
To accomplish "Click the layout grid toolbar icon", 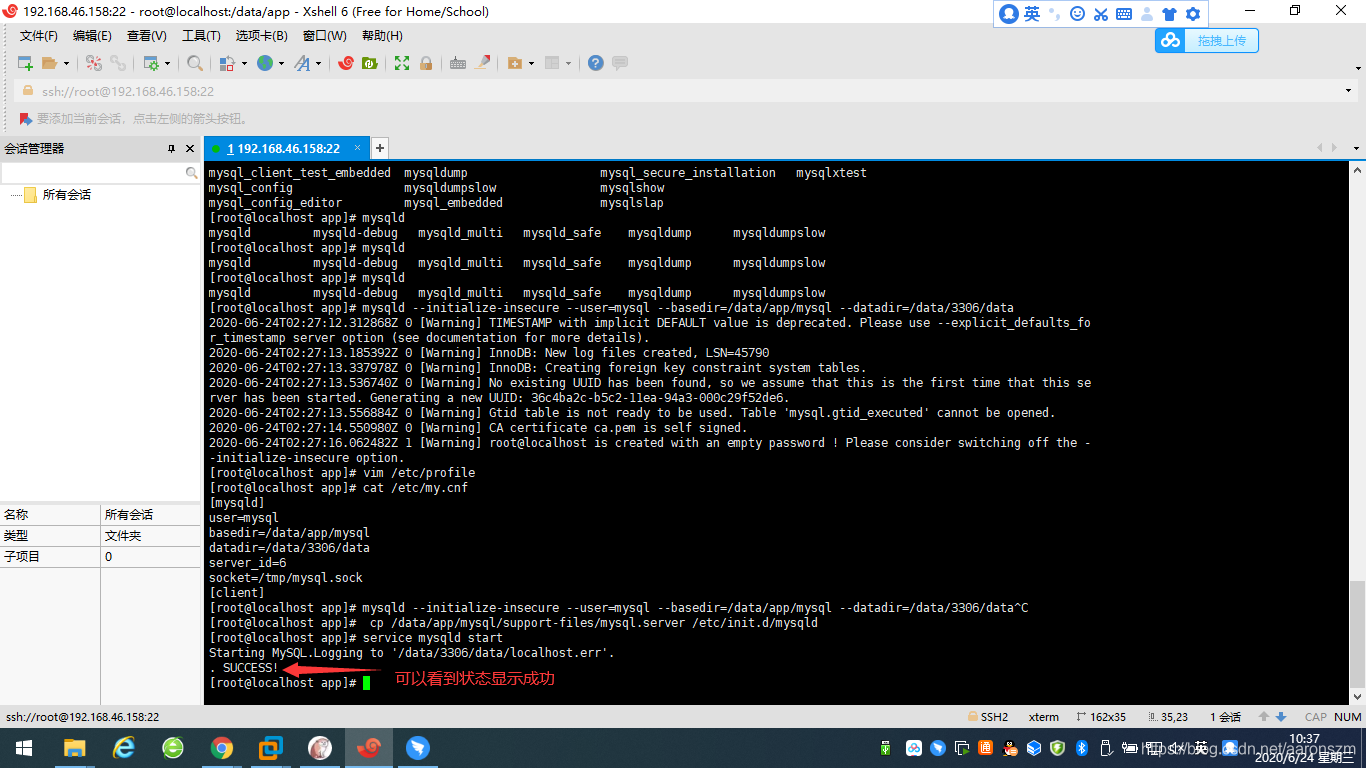I will pos(553,63).
